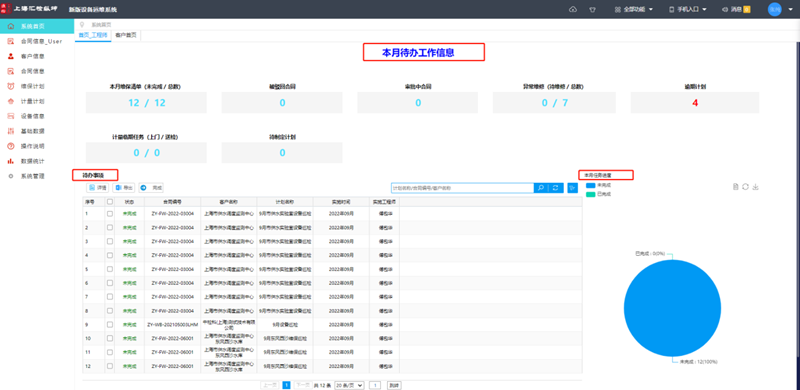Click the theme shirt icon in header

(x=593, y=9)
